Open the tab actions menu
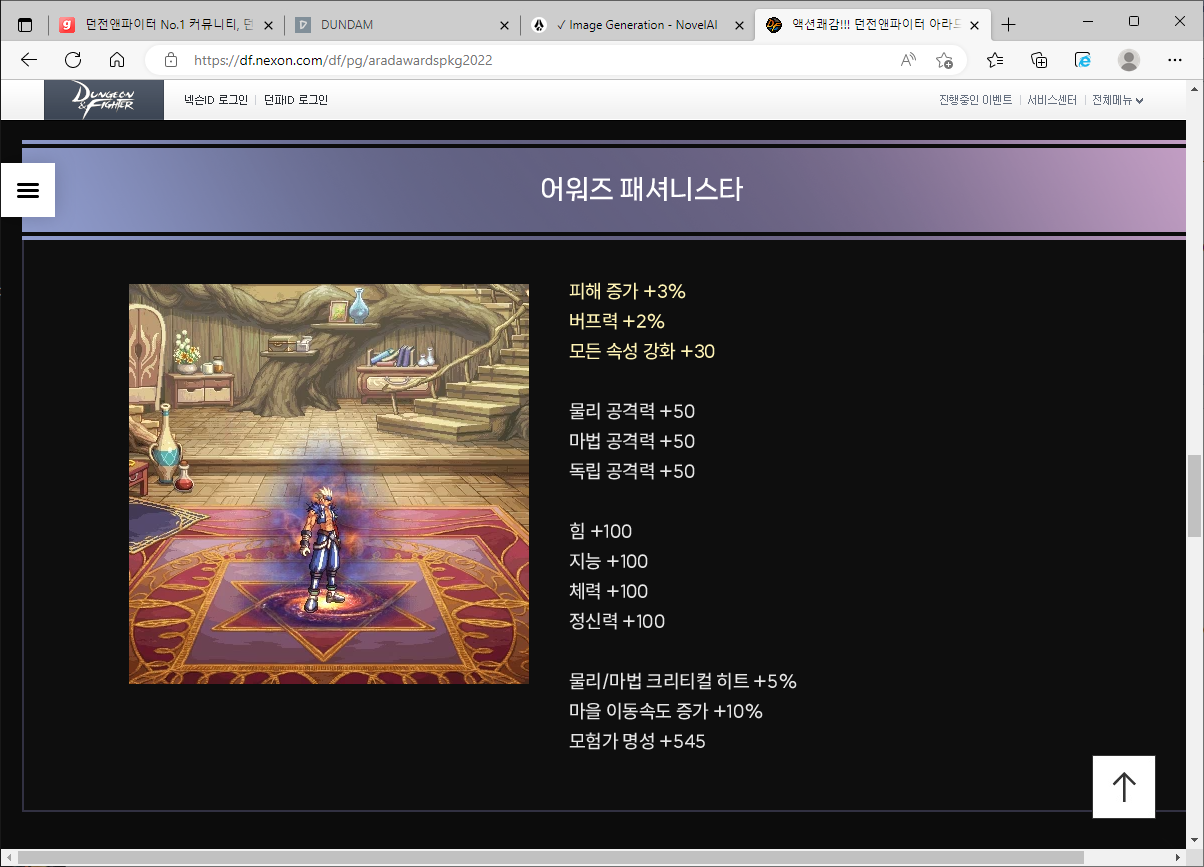 click(x=25, y=25)
